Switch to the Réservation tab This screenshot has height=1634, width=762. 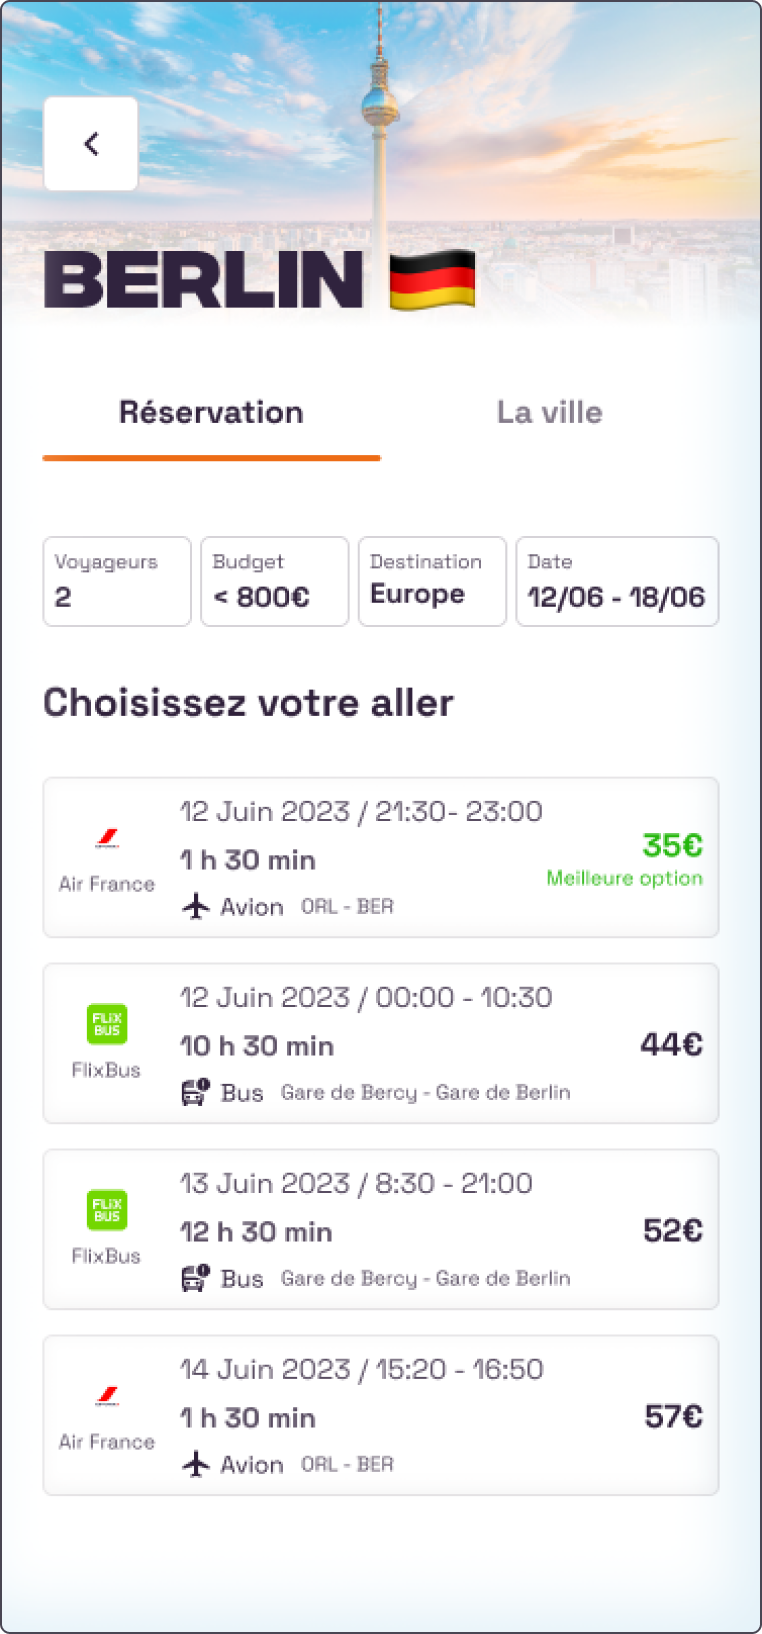pos(211,413)
